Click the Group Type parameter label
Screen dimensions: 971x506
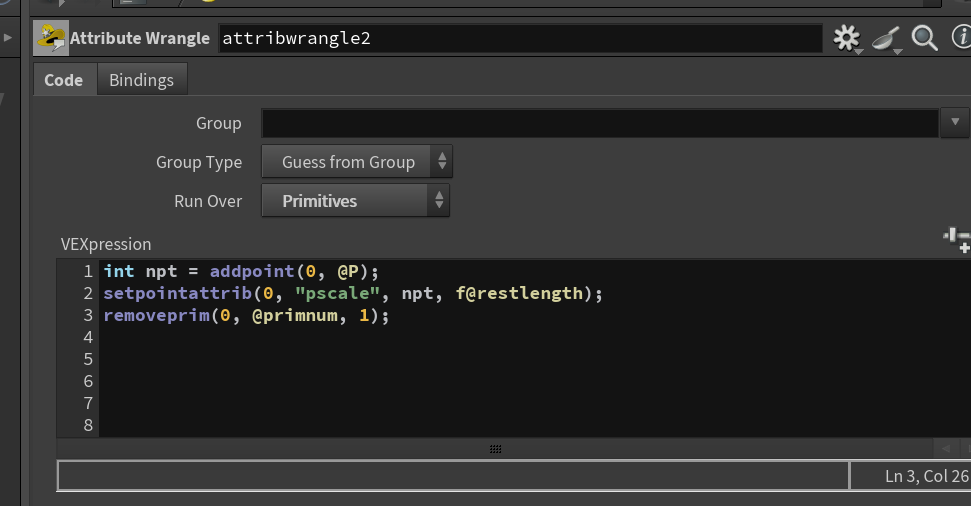[199, 162]
